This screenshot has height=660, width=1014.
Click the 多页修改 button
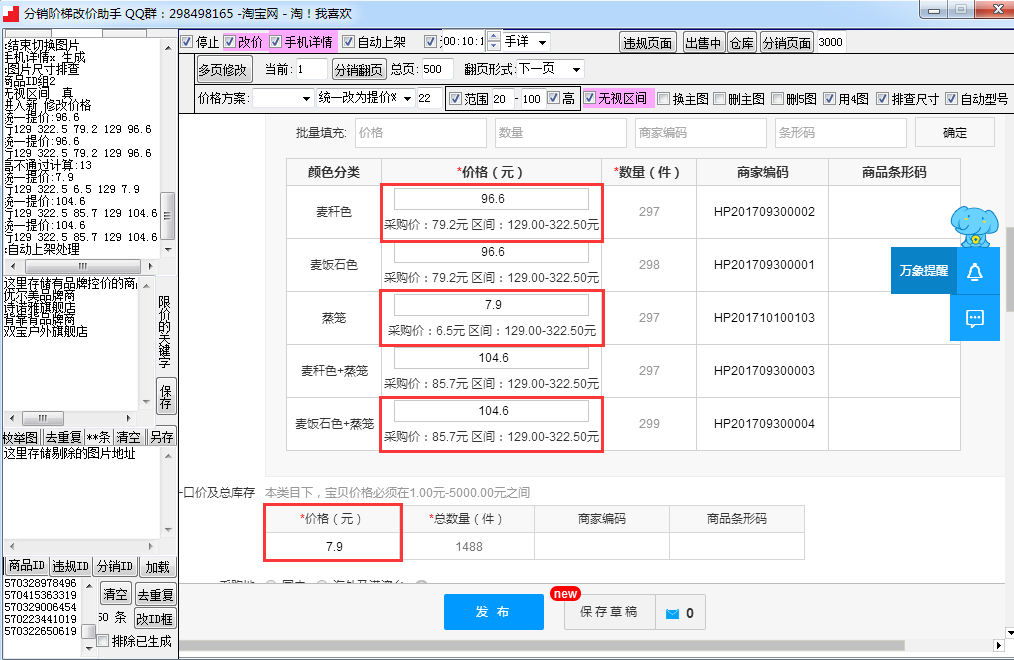point(222,69)
